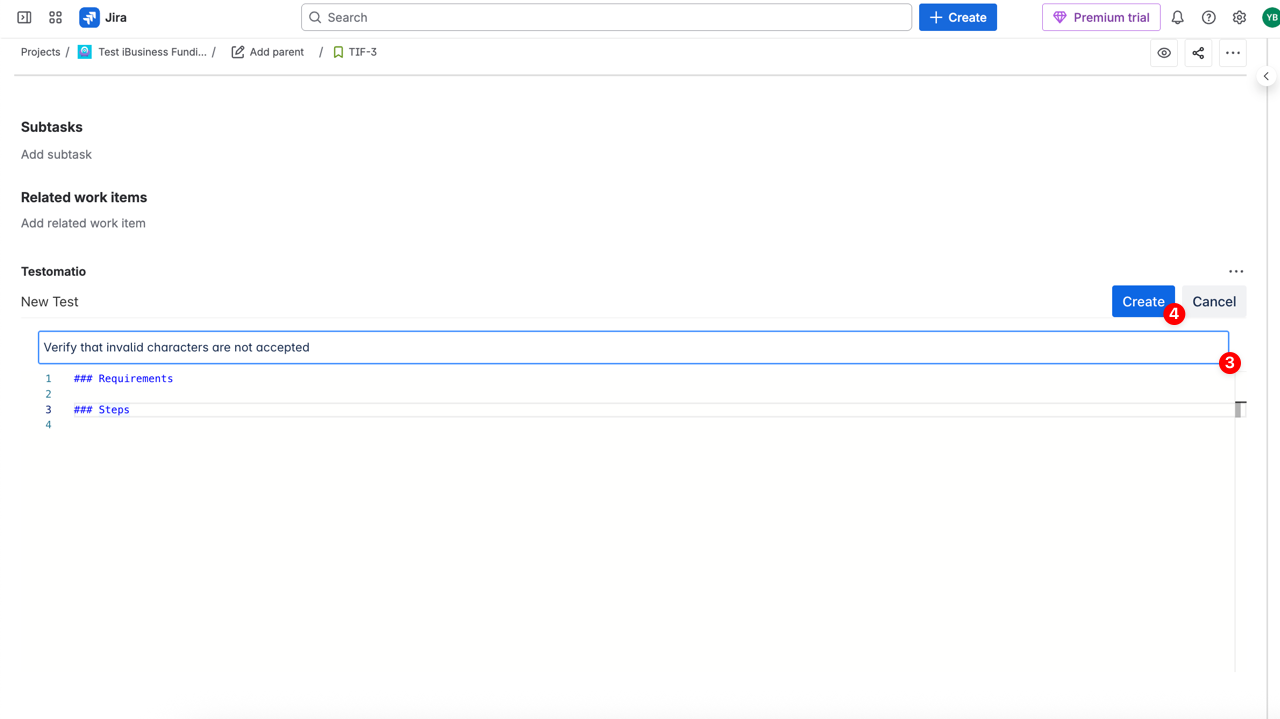
Task: Open the settings gear icon
Action: [x=1239, y=17]
